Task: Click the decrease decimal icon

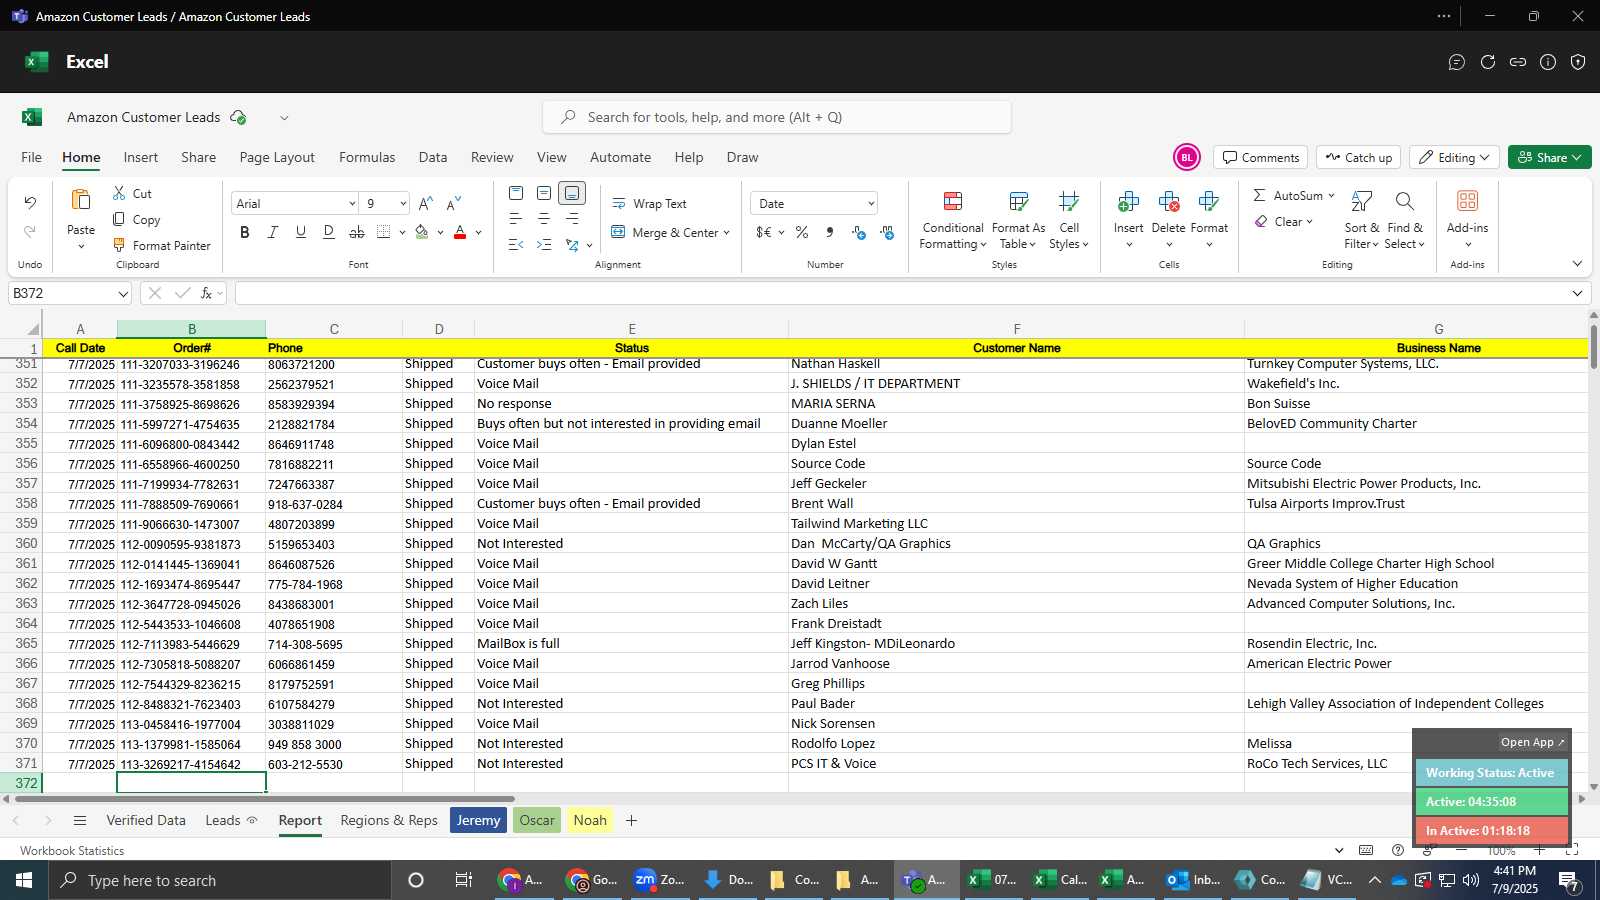Action: click(887, 232)
